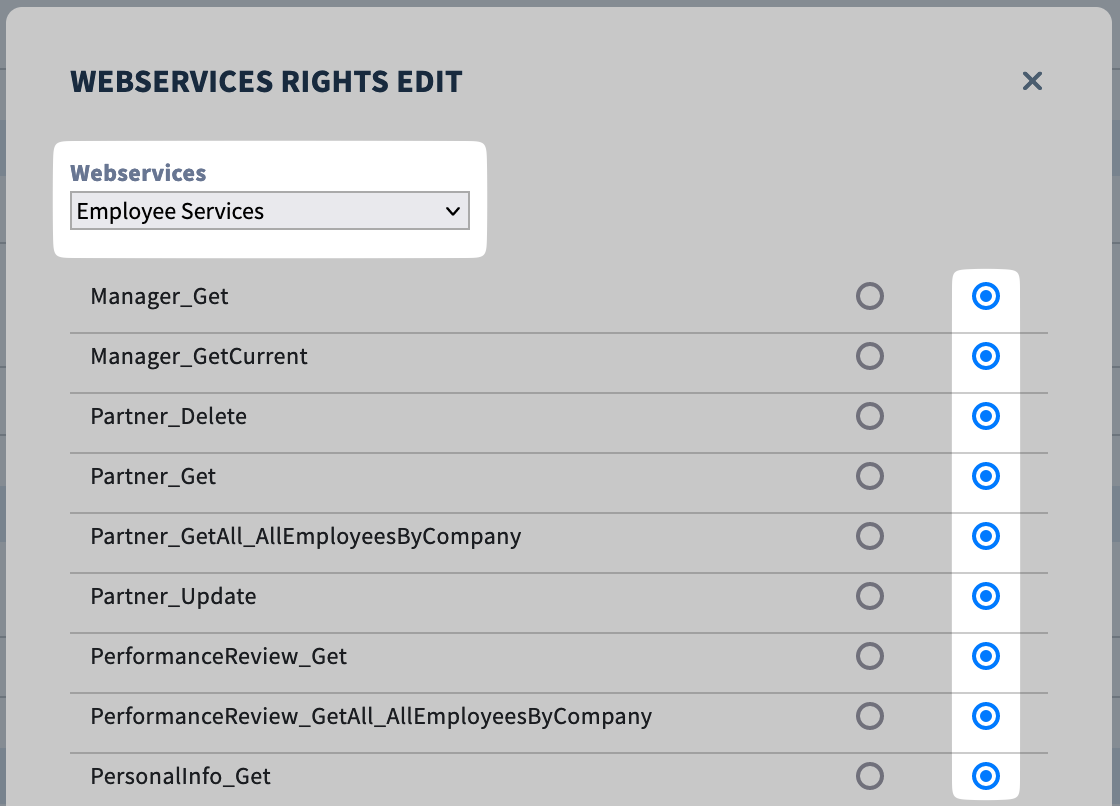Click the filled radio for Manager_GetCurrent

986,356
